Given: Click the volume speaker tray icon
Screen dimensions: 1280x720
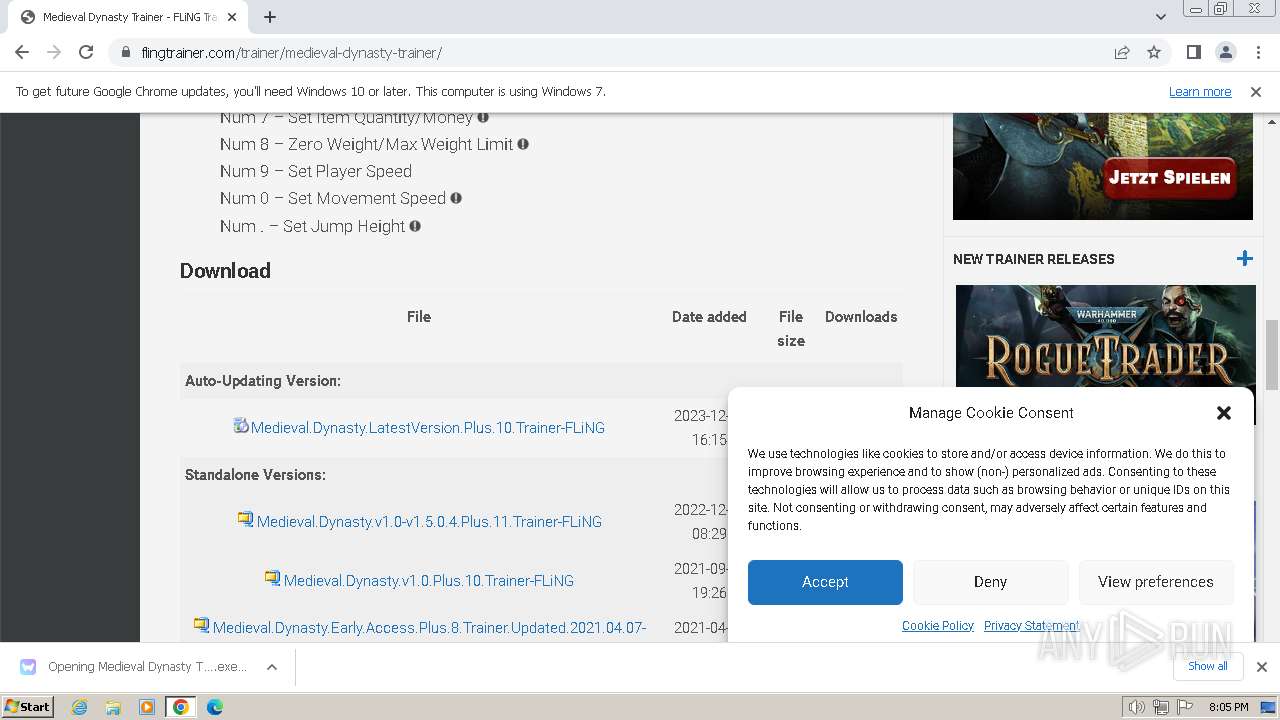Looking at the screenshot, I should (x=1137, y=707).
